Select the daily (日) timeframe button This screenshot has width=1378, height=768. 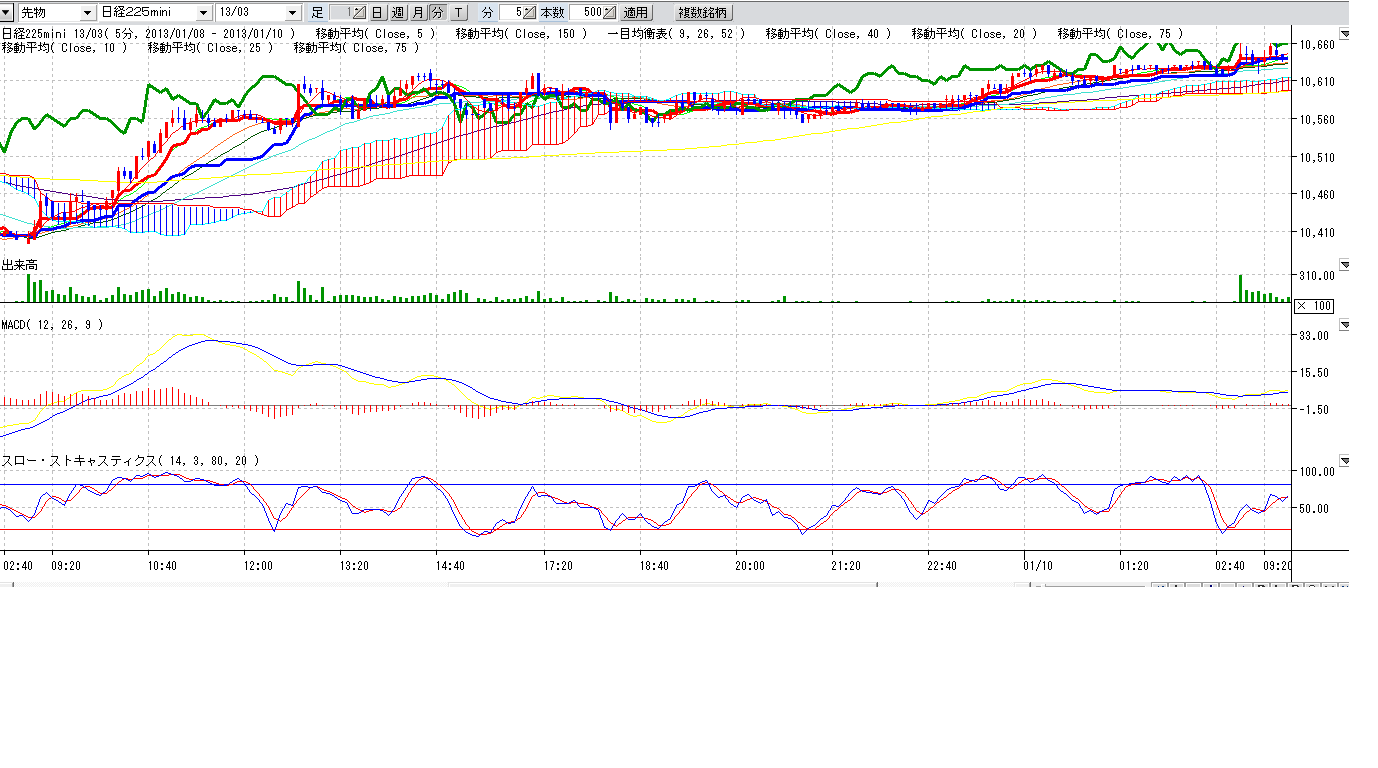click(377, 12)
